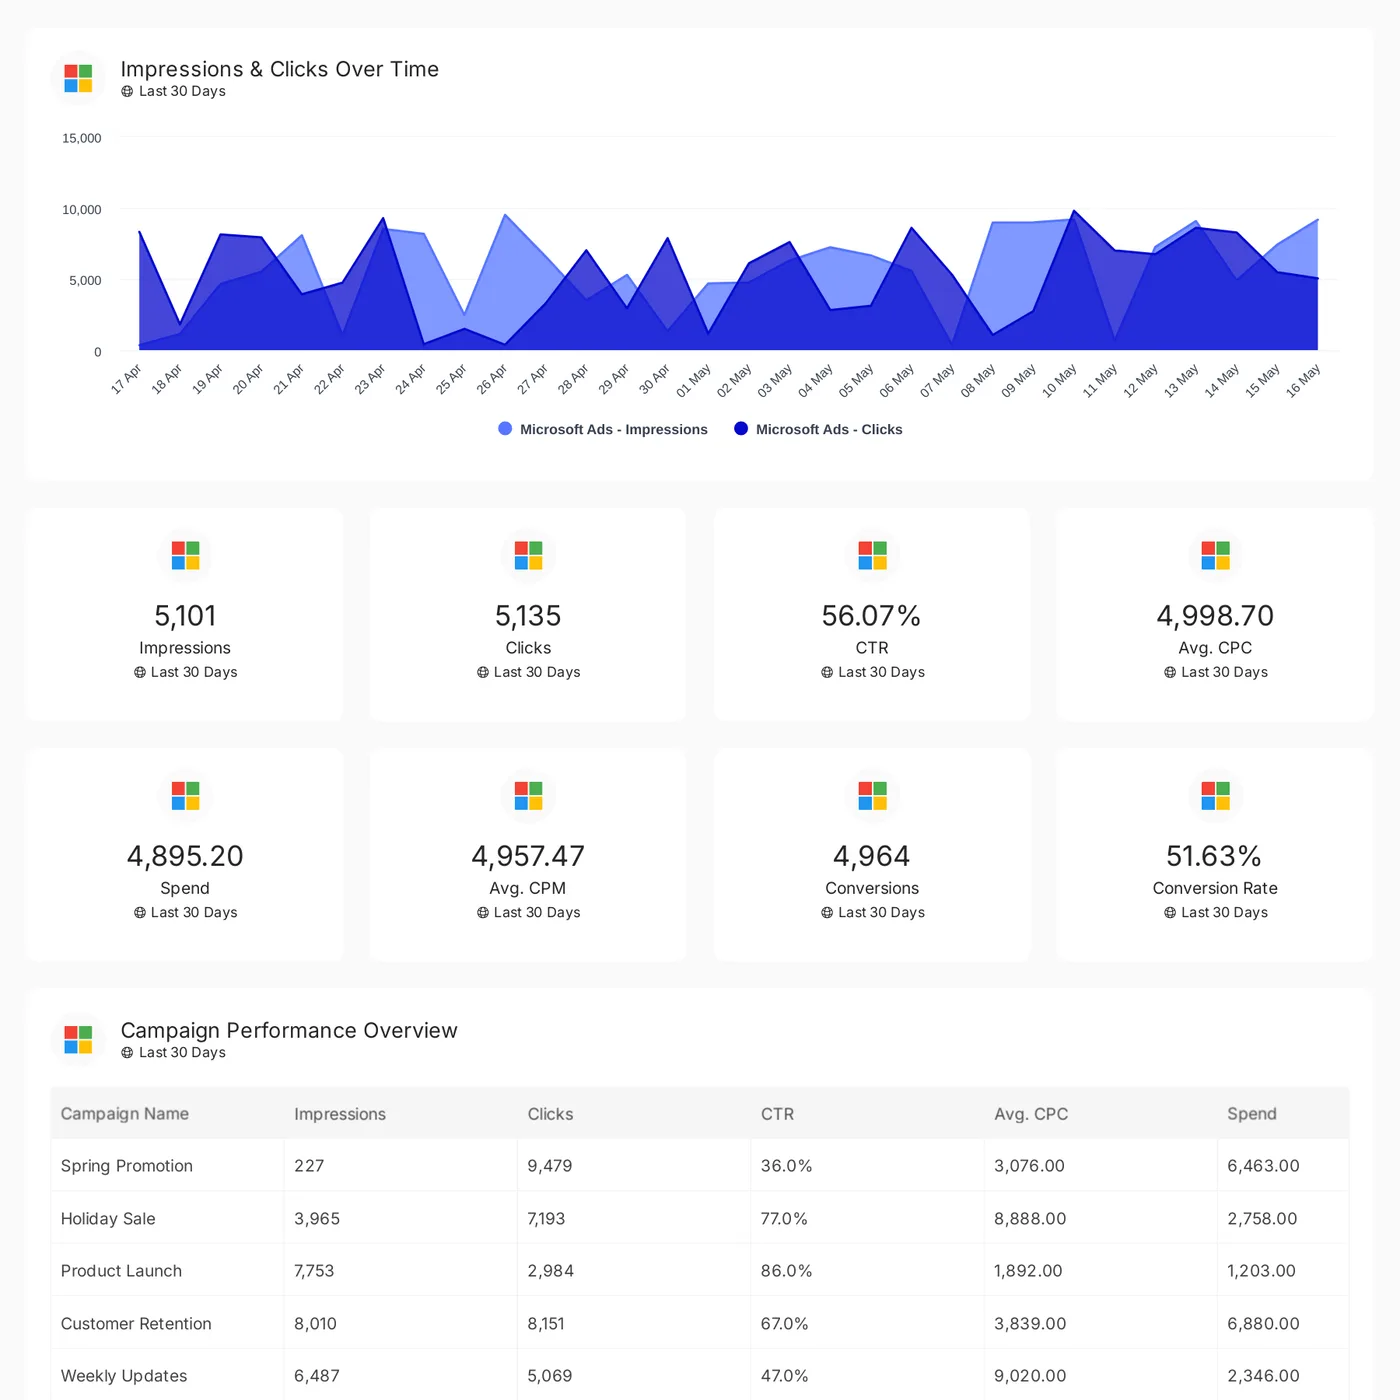
Task: Click the Microsoft logo on the Spend card
Action: tap(185, 796)
